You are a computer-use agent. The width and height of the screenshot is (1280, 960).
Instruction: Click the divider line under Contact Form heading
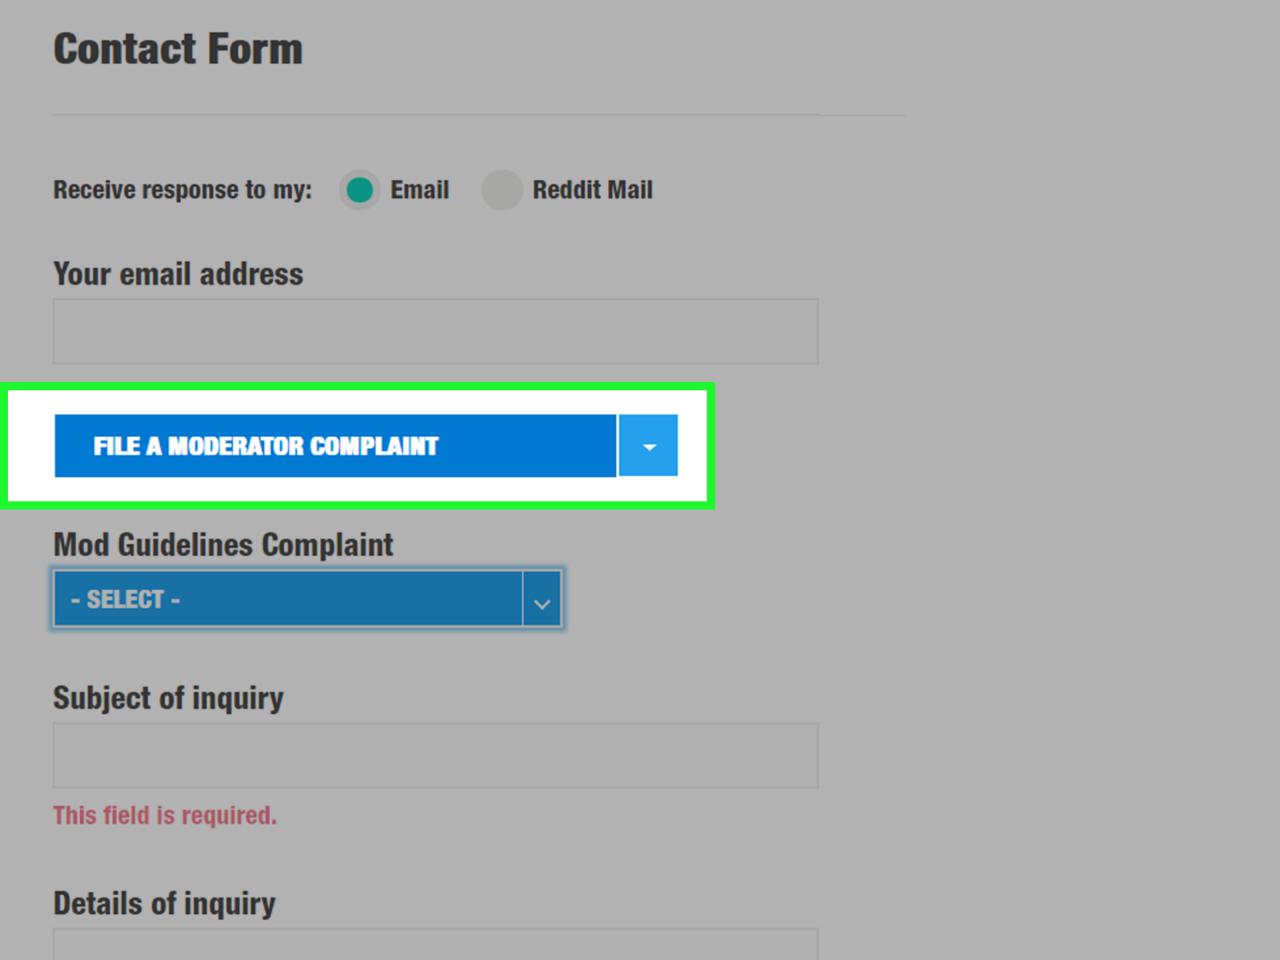click(478, 115)
